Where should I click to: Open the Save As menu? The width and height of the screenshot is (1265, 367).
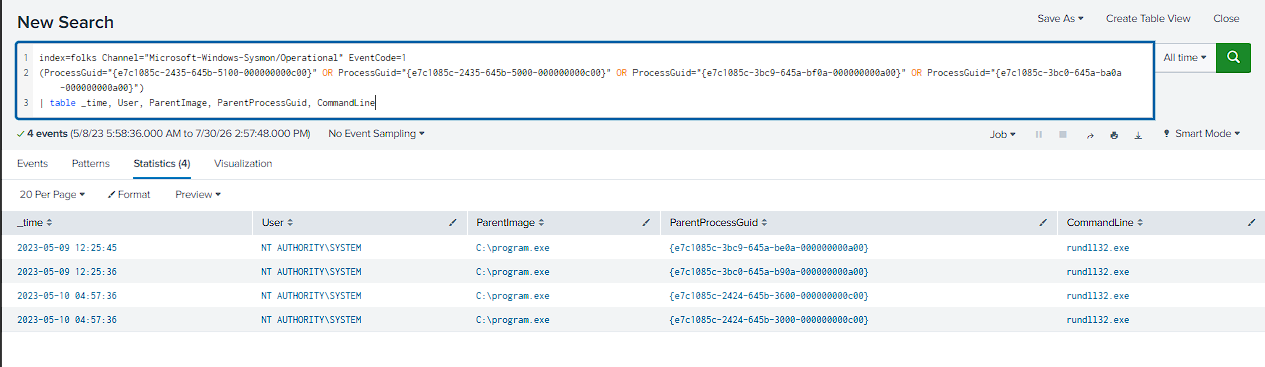pyautogui.click(x=1060, y=18)
